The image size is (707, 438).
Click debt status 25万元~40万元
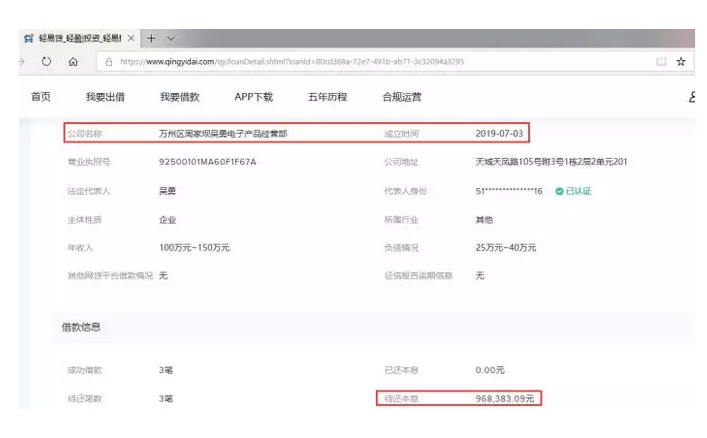coord(505,248)
